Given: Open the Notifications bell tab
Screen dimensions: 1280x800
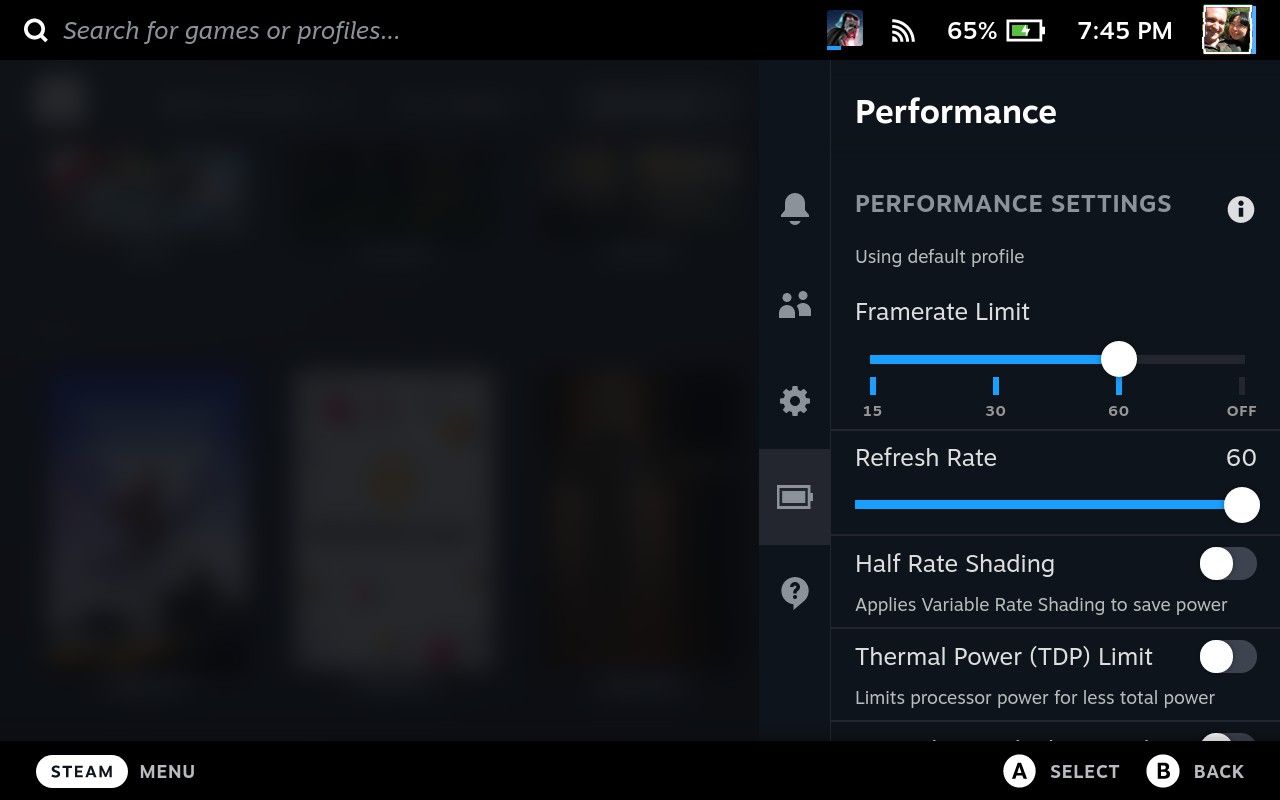Looking at the screenshot, I should coord(794,208).
